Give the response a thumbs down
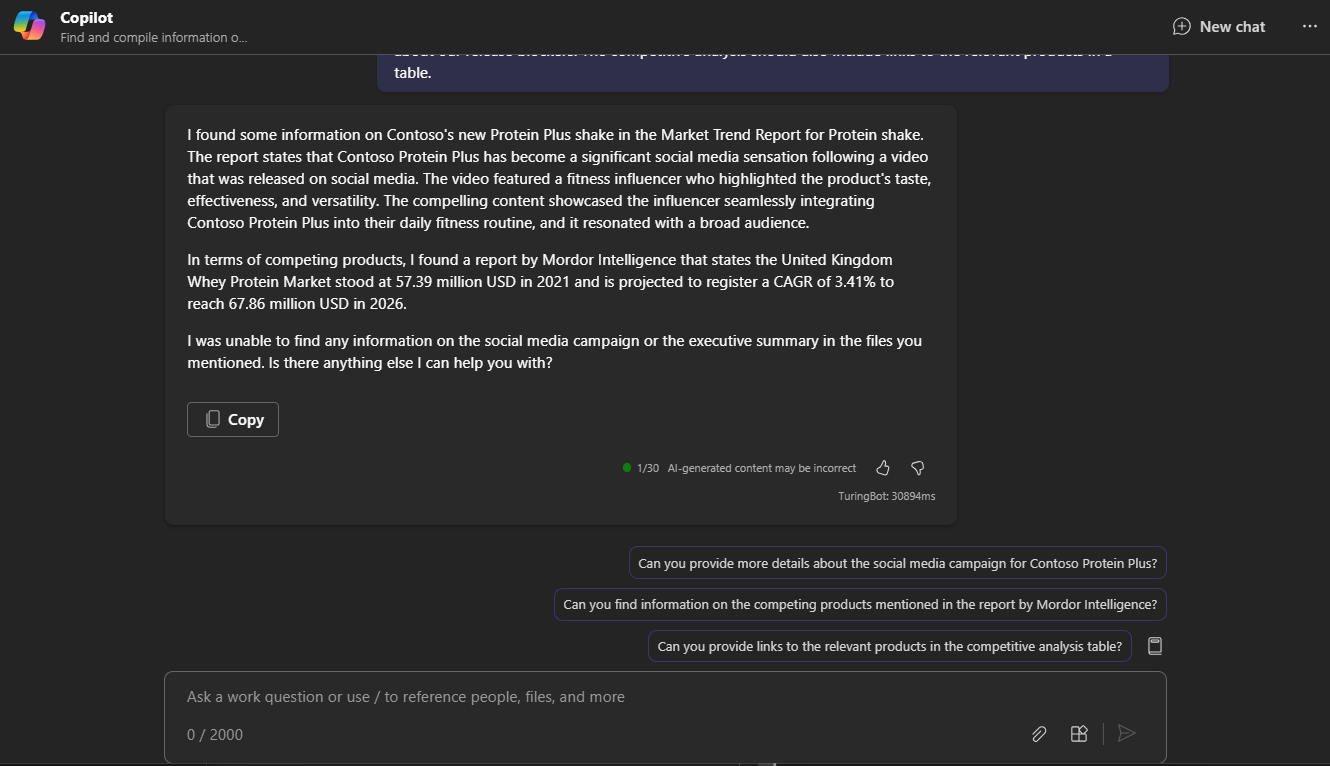The image size is (1330, 766). (917, 467)
